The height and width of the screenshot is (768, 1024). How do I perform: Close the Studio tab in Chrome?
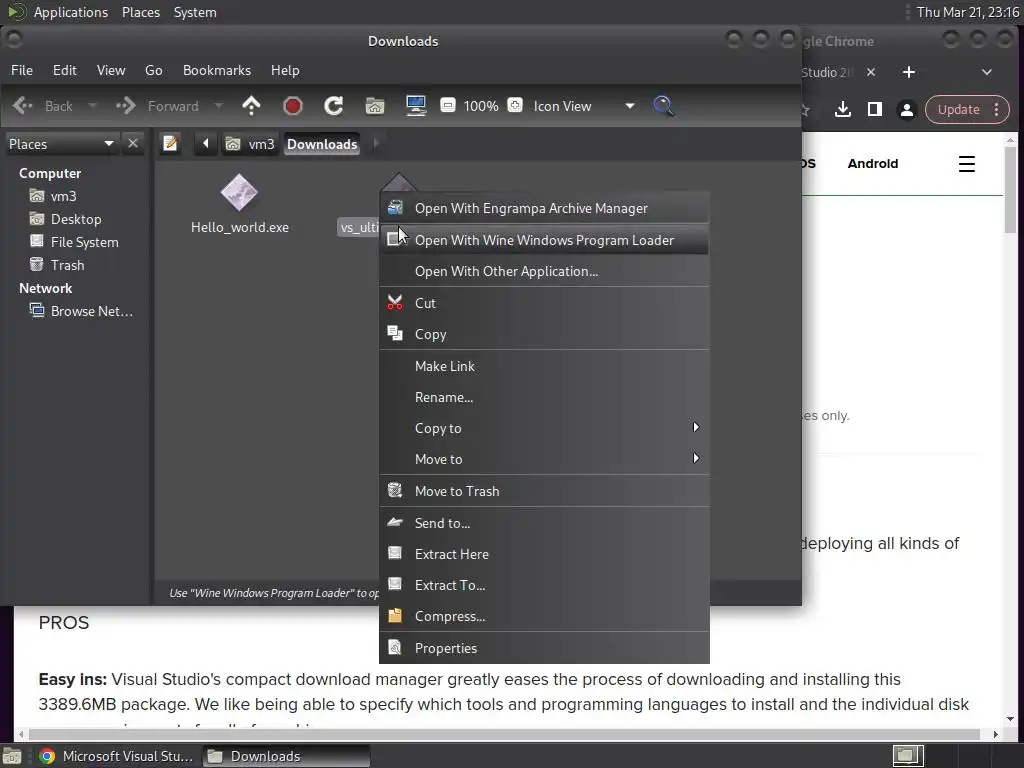pyautogui.click(x=871, y=72)
